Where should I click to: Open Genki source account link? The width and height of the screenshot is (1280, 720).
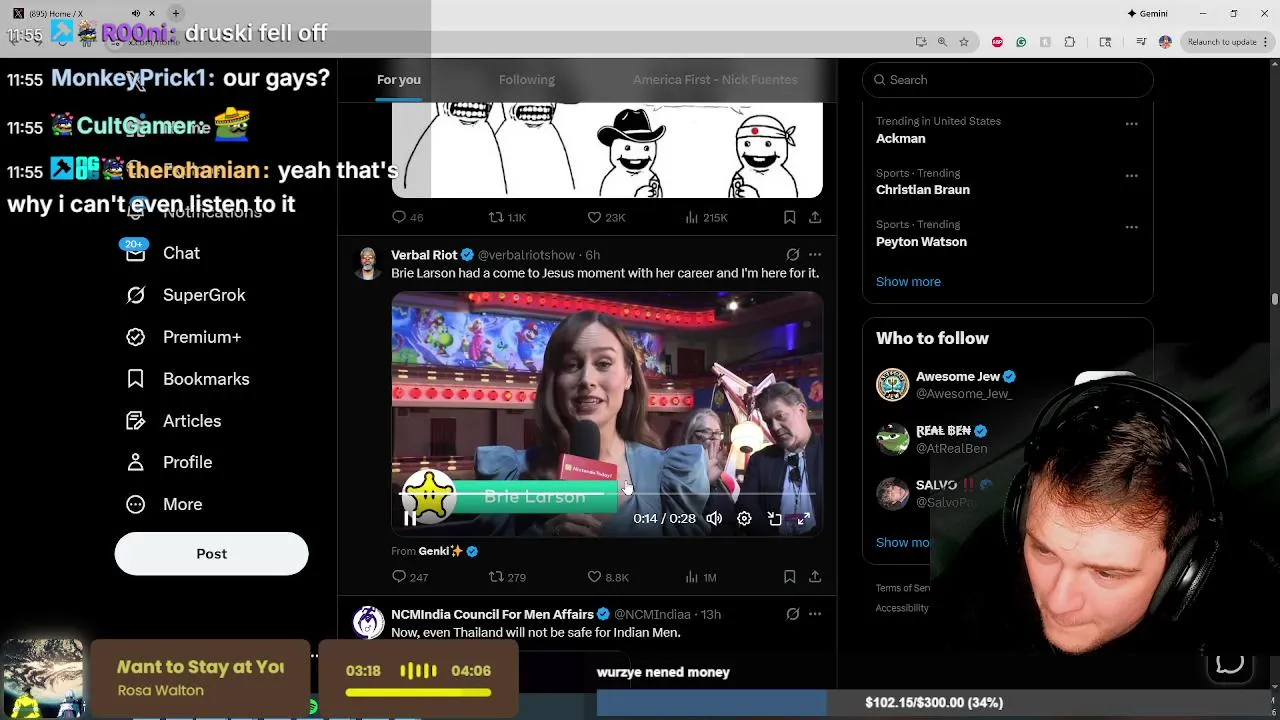(x=440, y=551)
